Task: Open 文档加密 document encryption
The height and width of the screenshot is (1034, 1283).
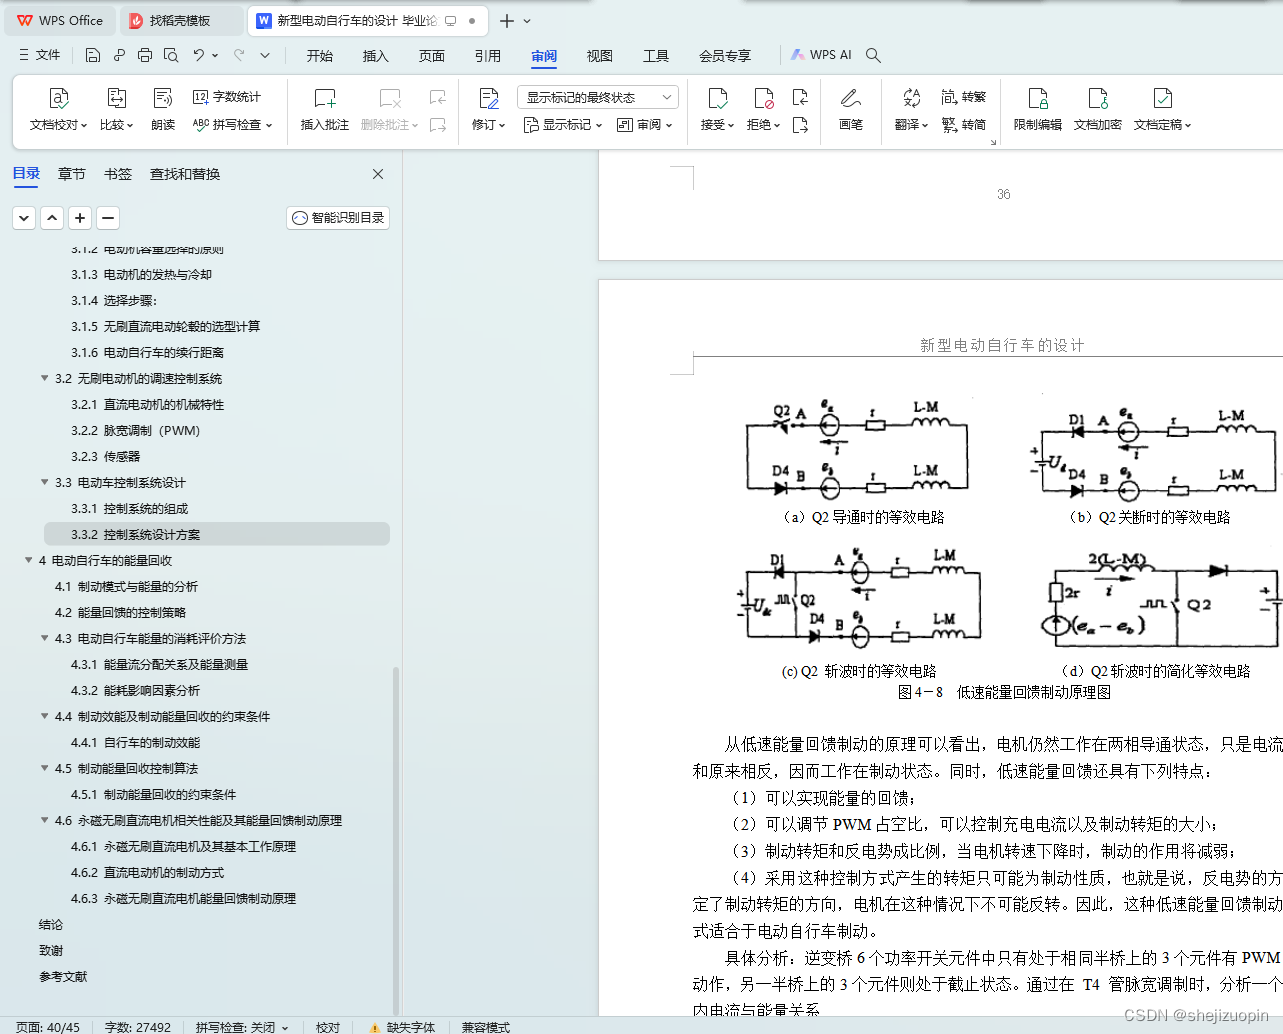Action: pos(1098,109)
